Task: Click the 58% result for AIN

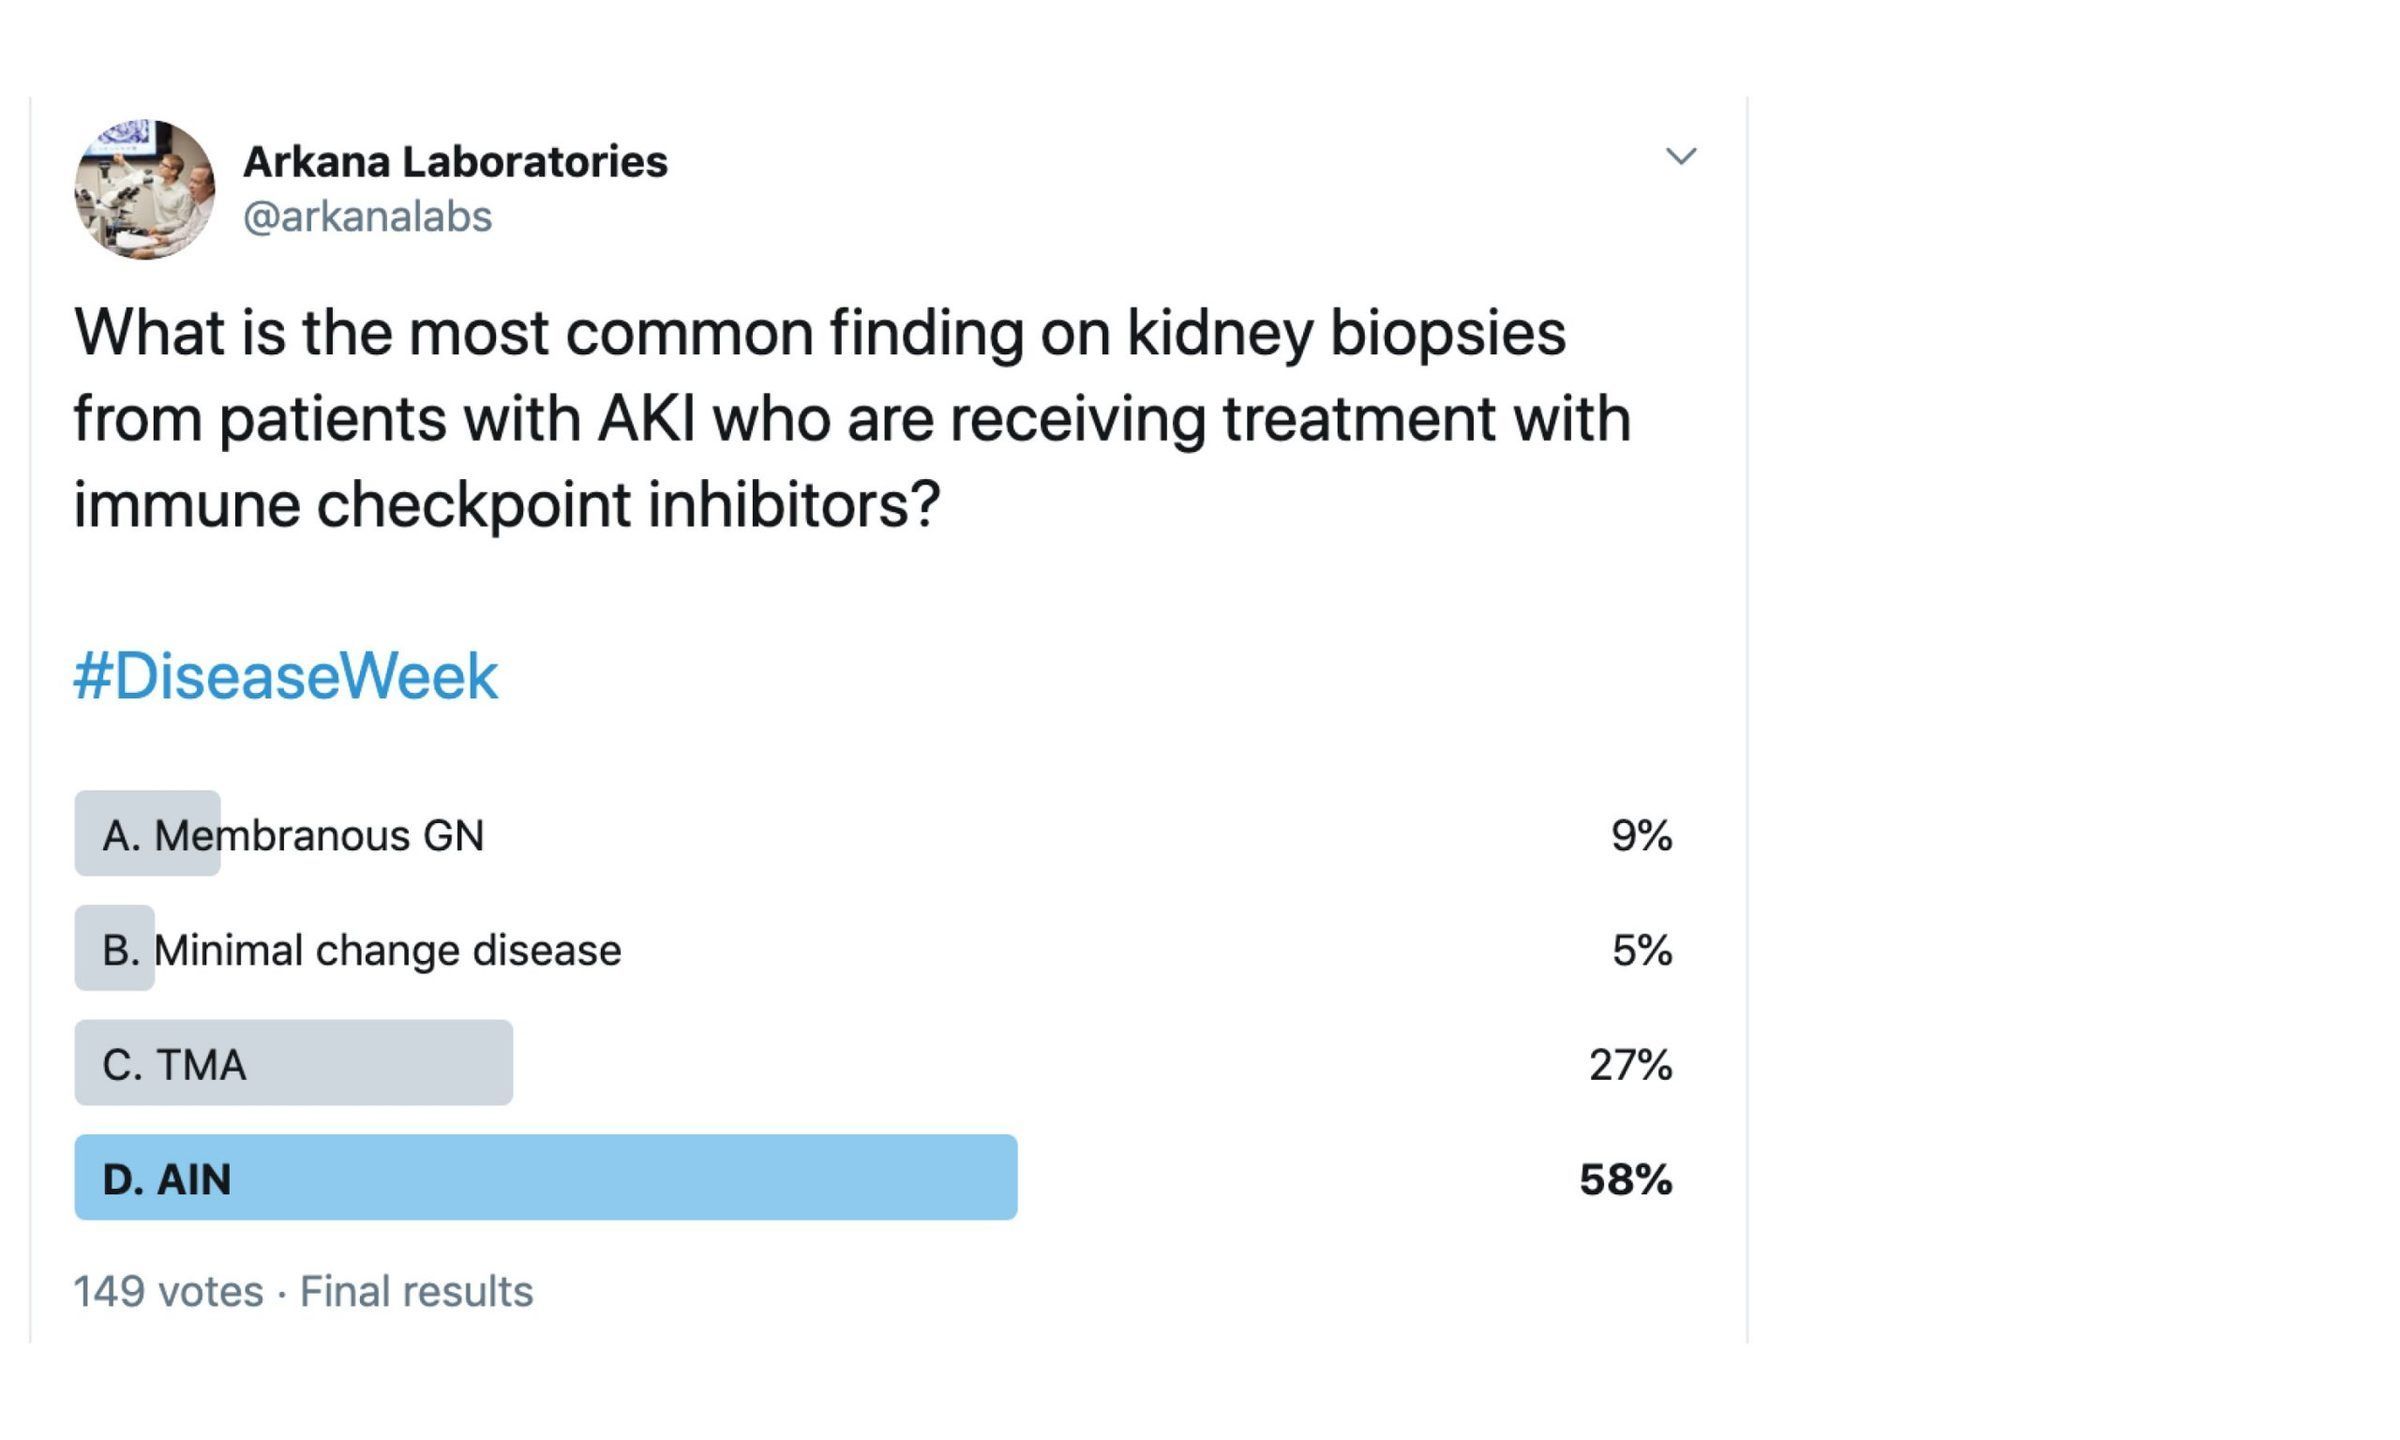Action: [x=1626, y=1180]
